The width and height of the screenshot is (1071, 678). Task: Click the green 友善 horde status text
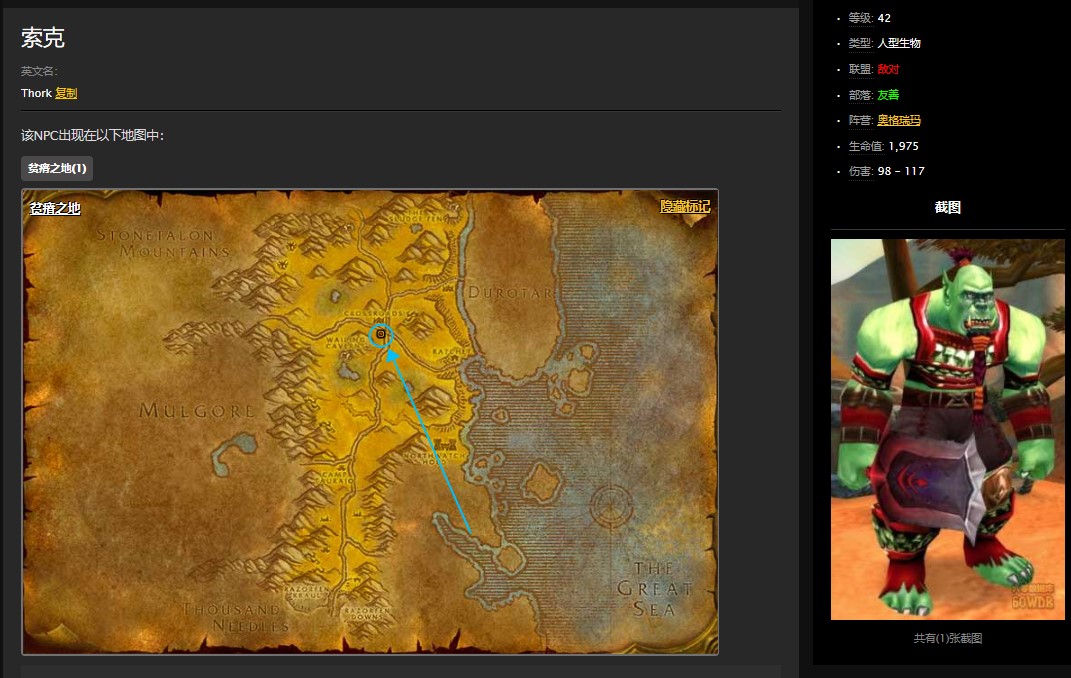pyautogui.click(x=888, y=95)
